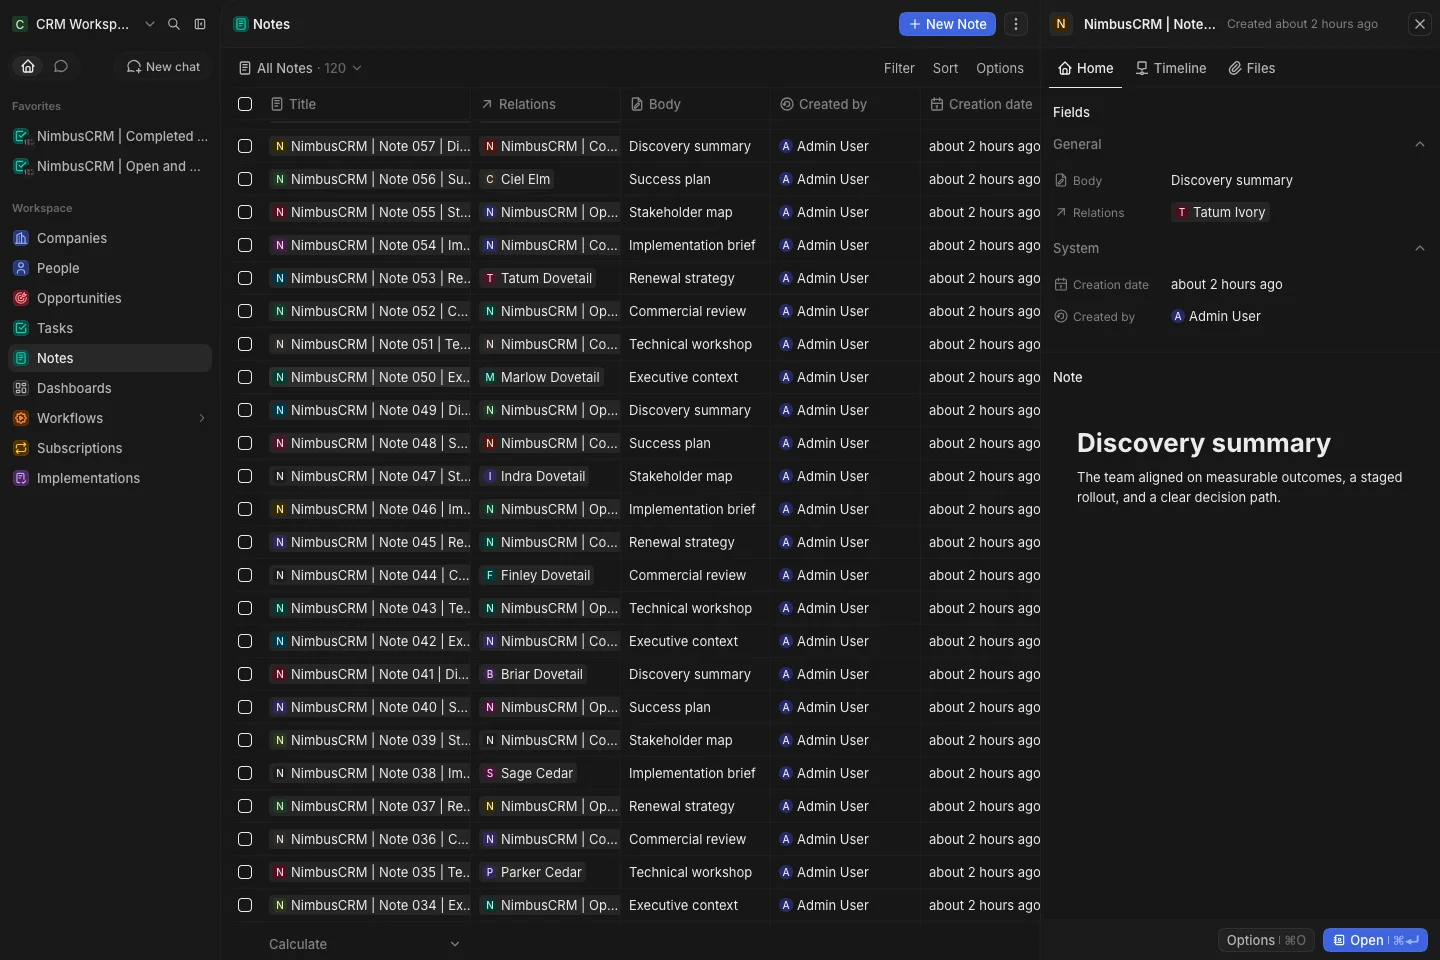Collapse the System fields section
The height and width of the screenshot is (960, 1440).
1420,248
